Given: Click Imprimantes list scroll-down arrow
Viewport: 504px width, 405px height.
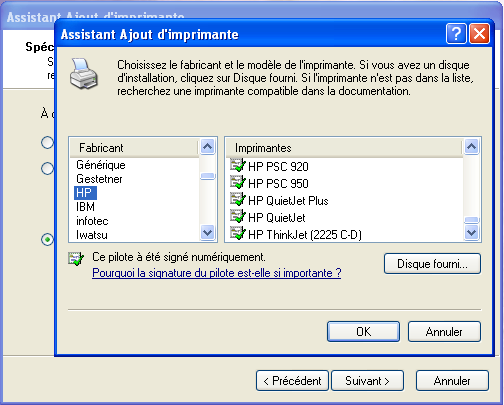Looking at the screenshot, I should pyautogui.click(x=471, y=232).
